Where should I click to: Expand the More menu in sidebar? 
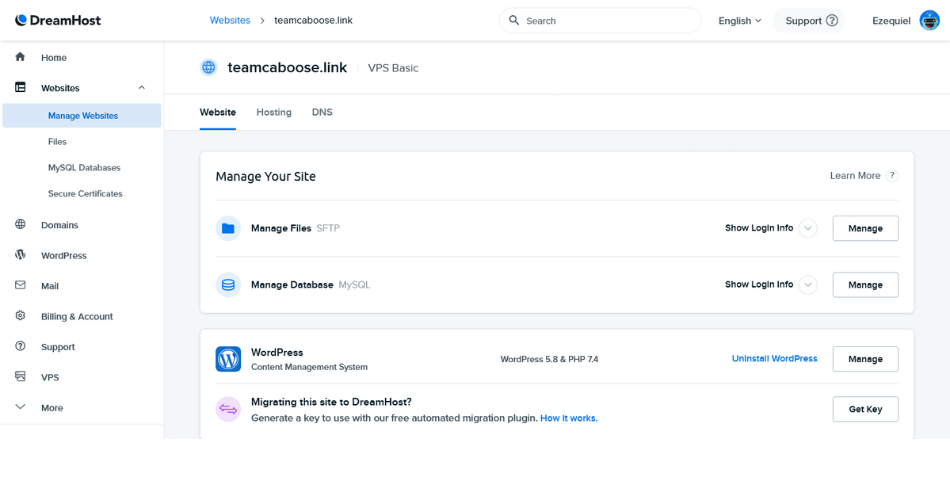[x=20, y=408]
